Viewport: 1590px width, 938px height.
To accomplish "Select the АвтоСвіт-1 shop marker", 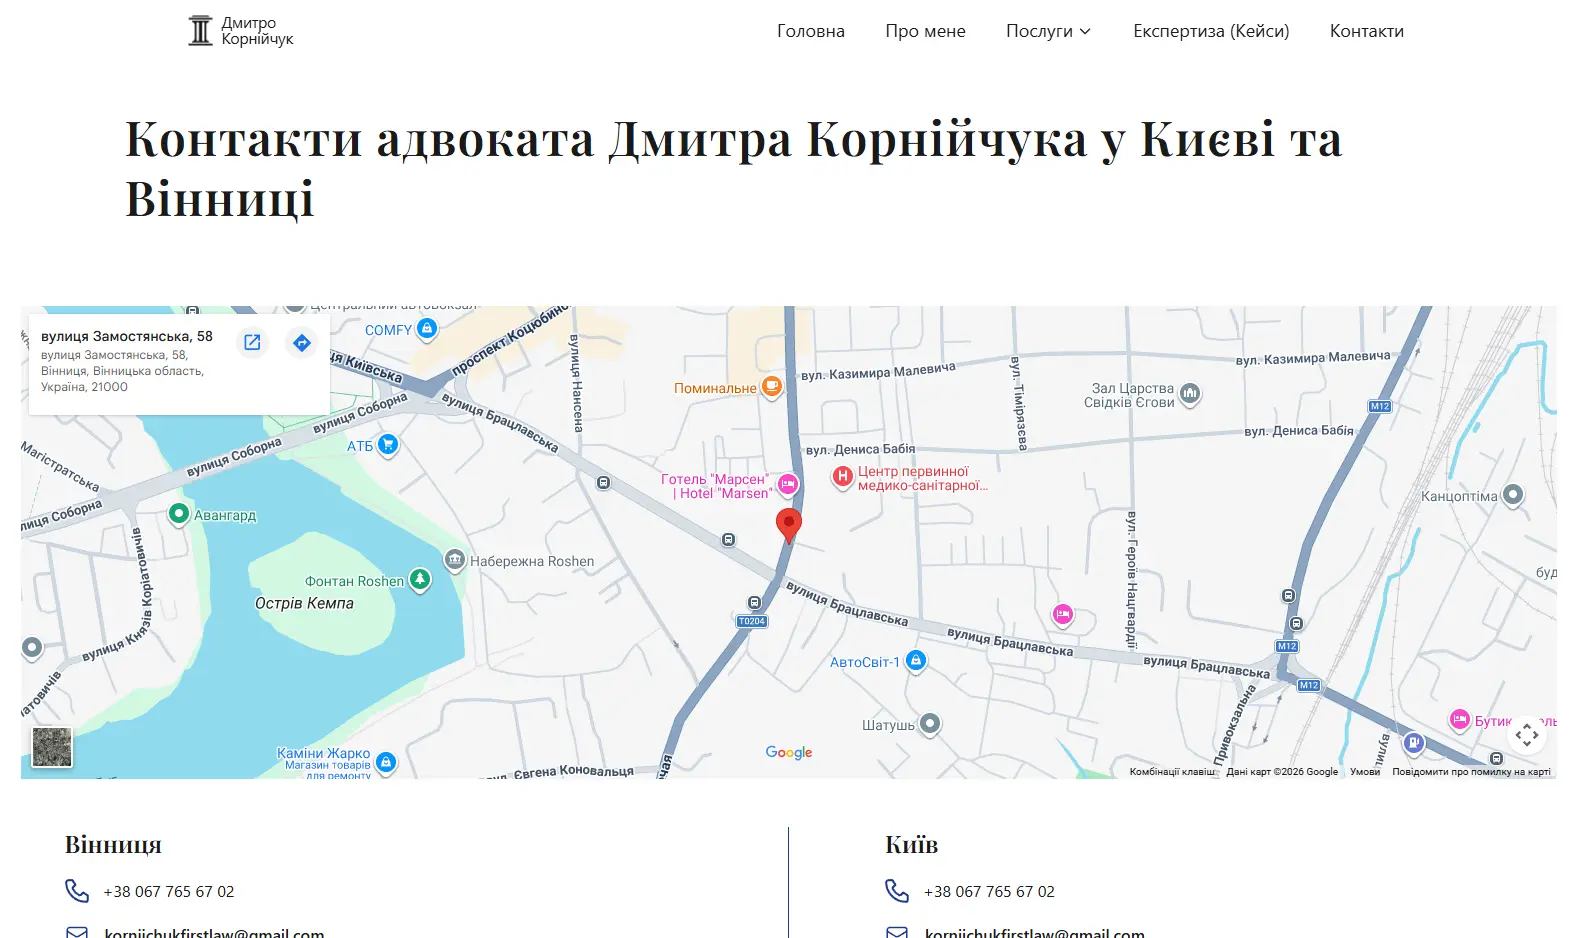I will pyautogui.click(x=915, y=661).
